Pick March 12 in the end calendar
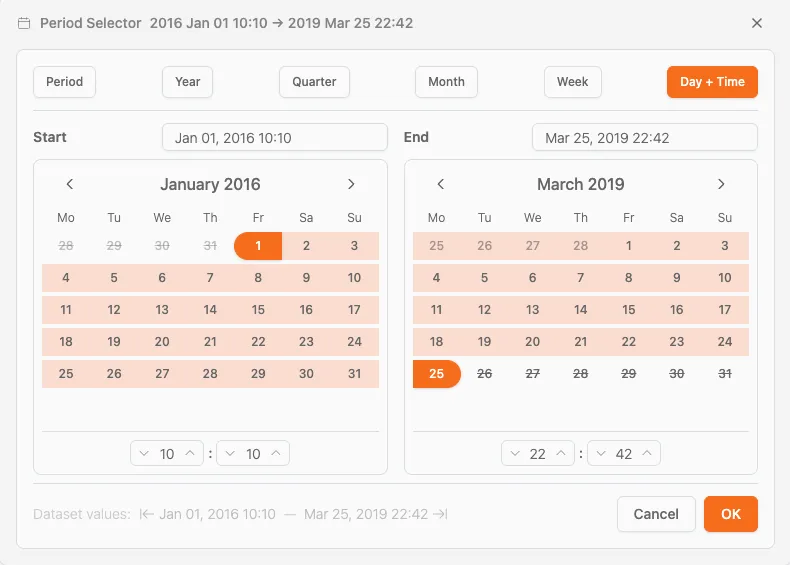This screenshot has height=565, width=790. coord(485,310)
